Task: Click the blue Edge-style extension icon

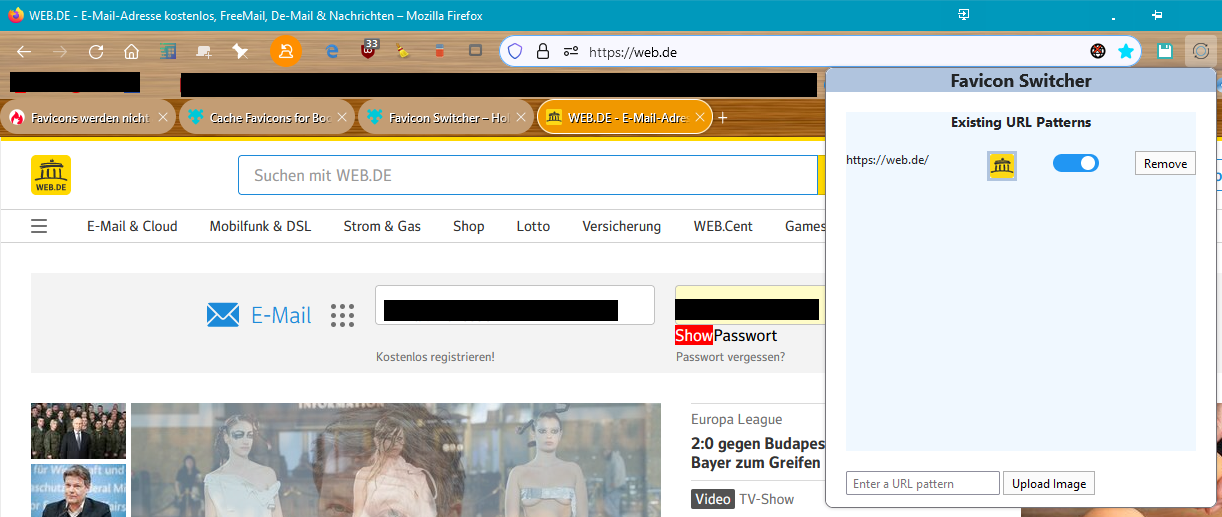Action: coord(334,51)
